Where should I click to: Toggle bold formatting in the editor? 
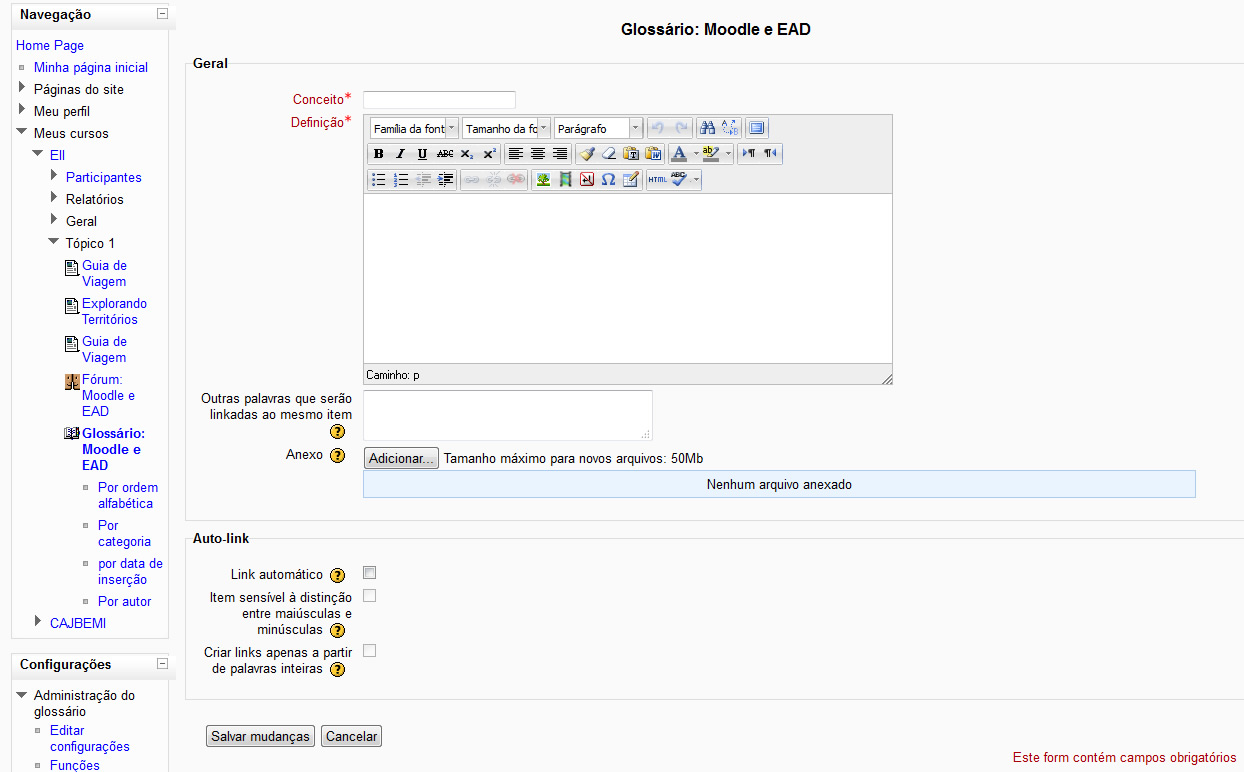(379, 154)
